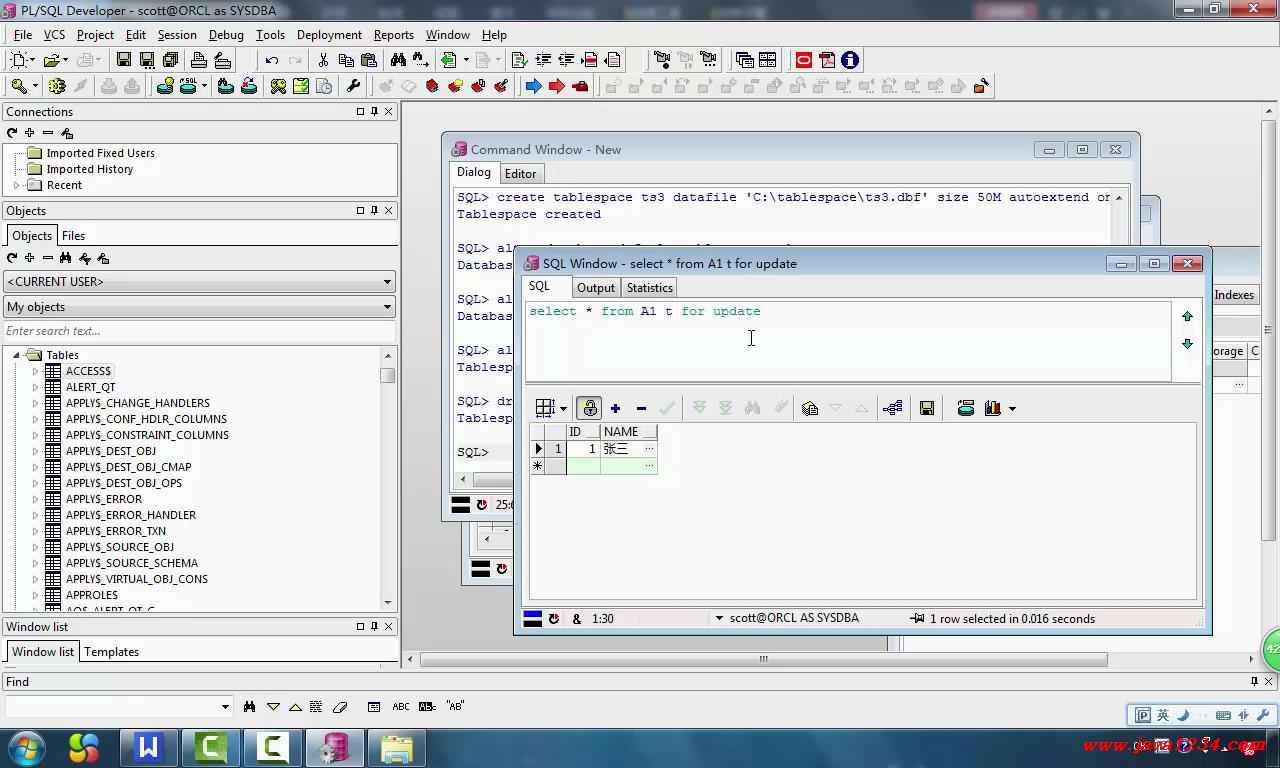
Task: Click the Print icon in main toolbar
Action: [199, 60]
